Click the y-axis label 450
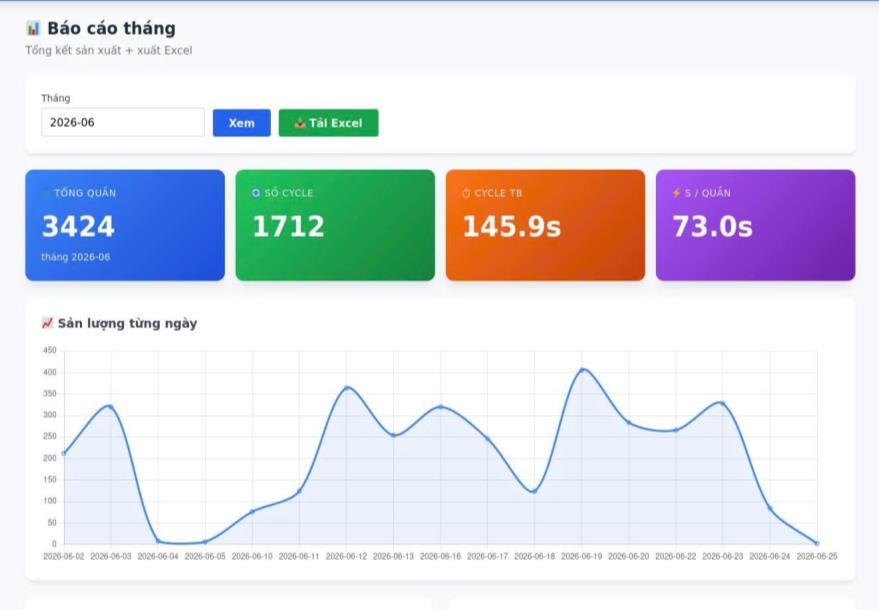The height and width of the screenshot is (609, 879). [x=50, y=350]
